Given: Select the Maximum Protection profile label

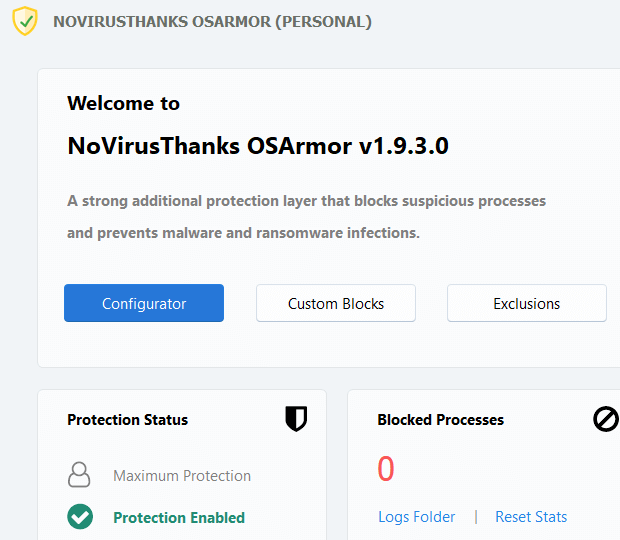Looking at the screenshot, I should pyautogui.click(x=182, y=476).
